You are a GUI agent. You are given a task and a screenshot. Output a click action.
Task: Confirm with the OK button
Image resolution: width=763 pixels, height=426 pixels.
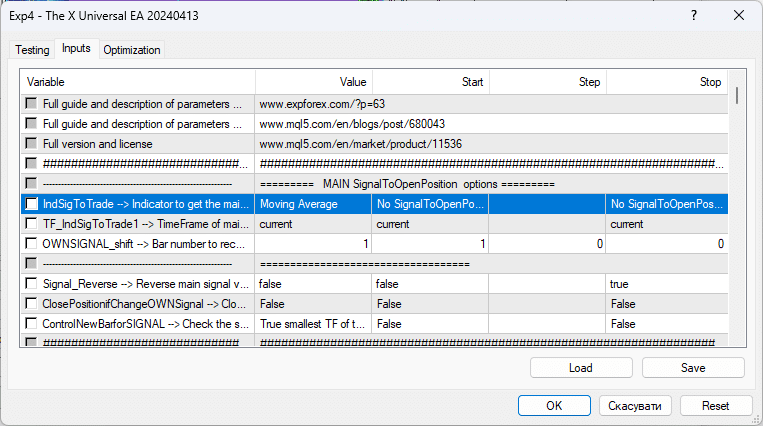(x=553, y=406)
